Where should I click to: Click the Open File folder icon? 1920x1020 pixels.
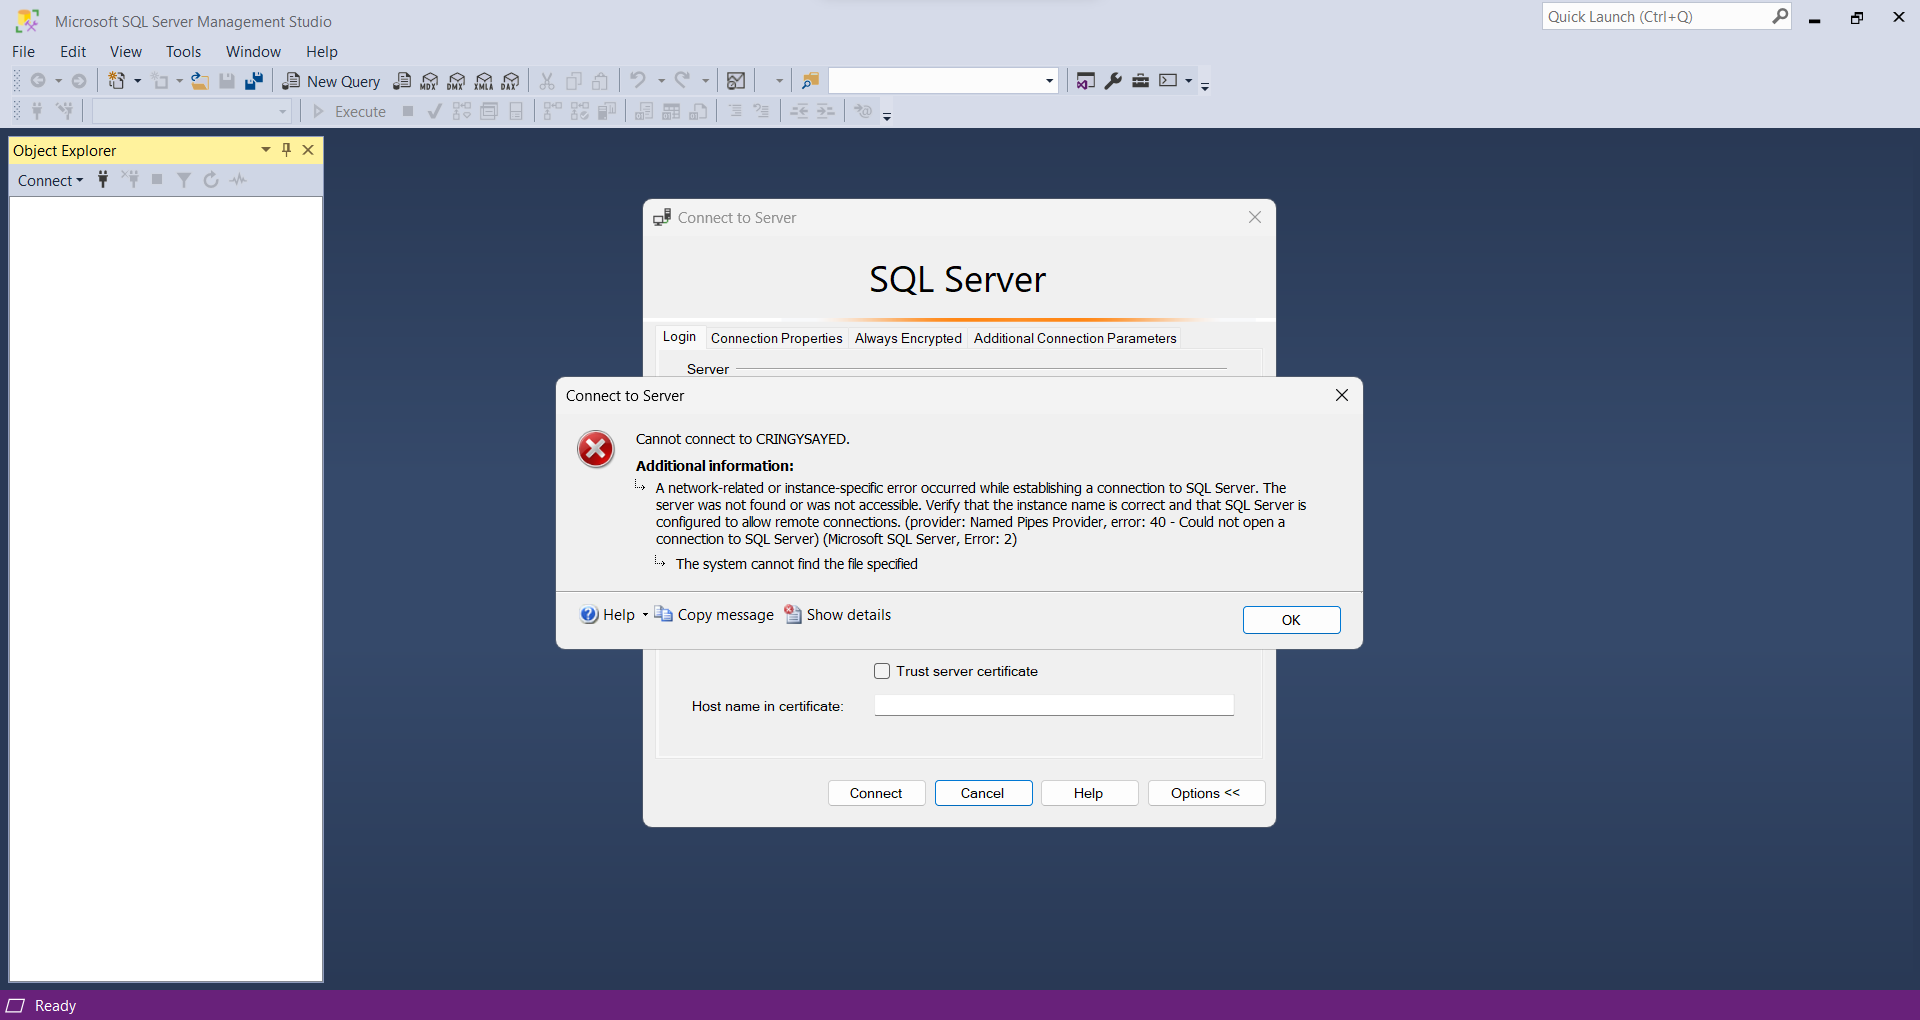click(x=200, y=81)
